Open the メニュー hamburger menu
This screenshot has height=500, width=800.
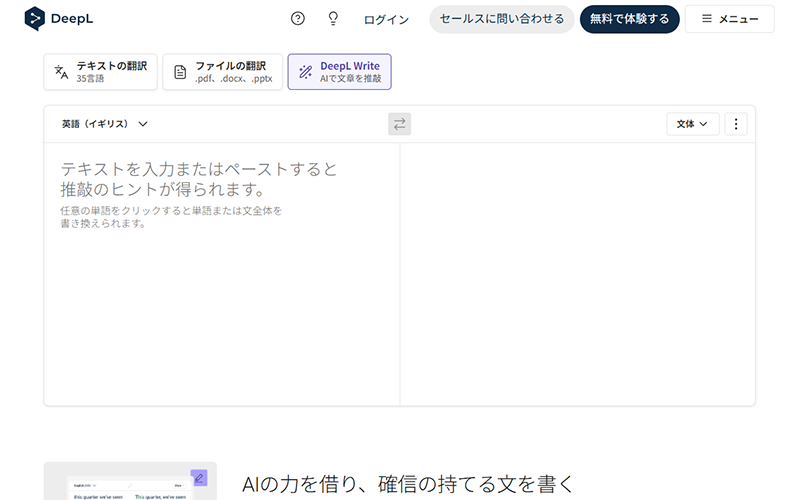point(730,19)
